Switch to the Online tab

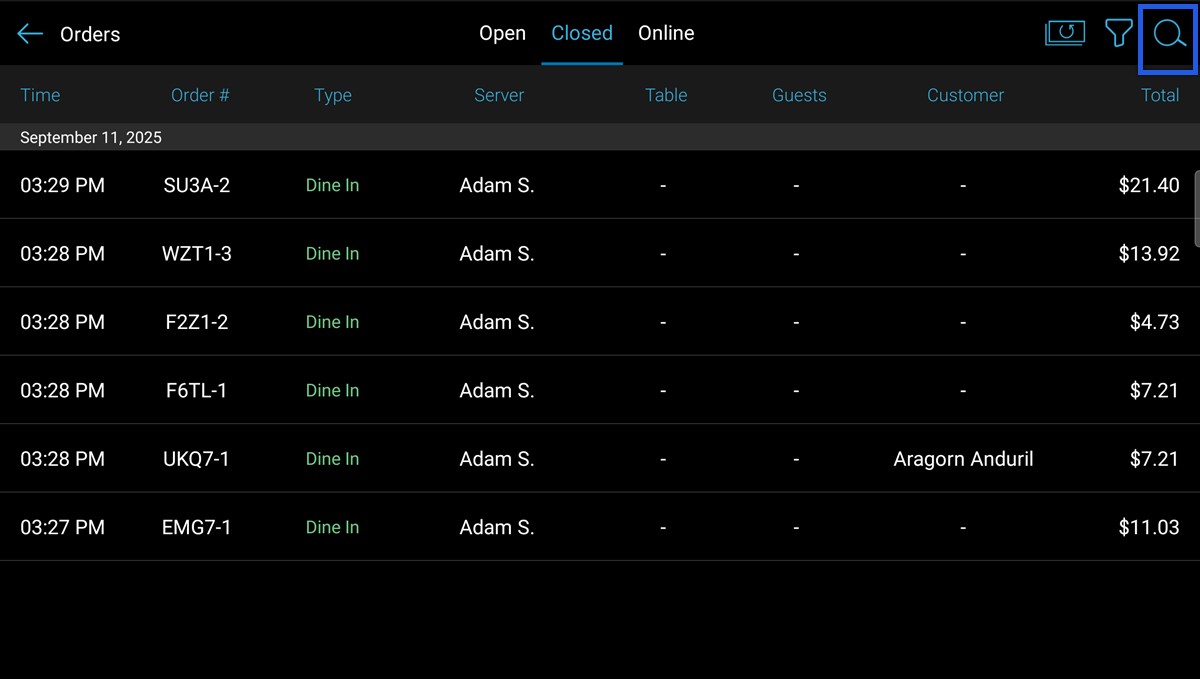click(666, 33)
